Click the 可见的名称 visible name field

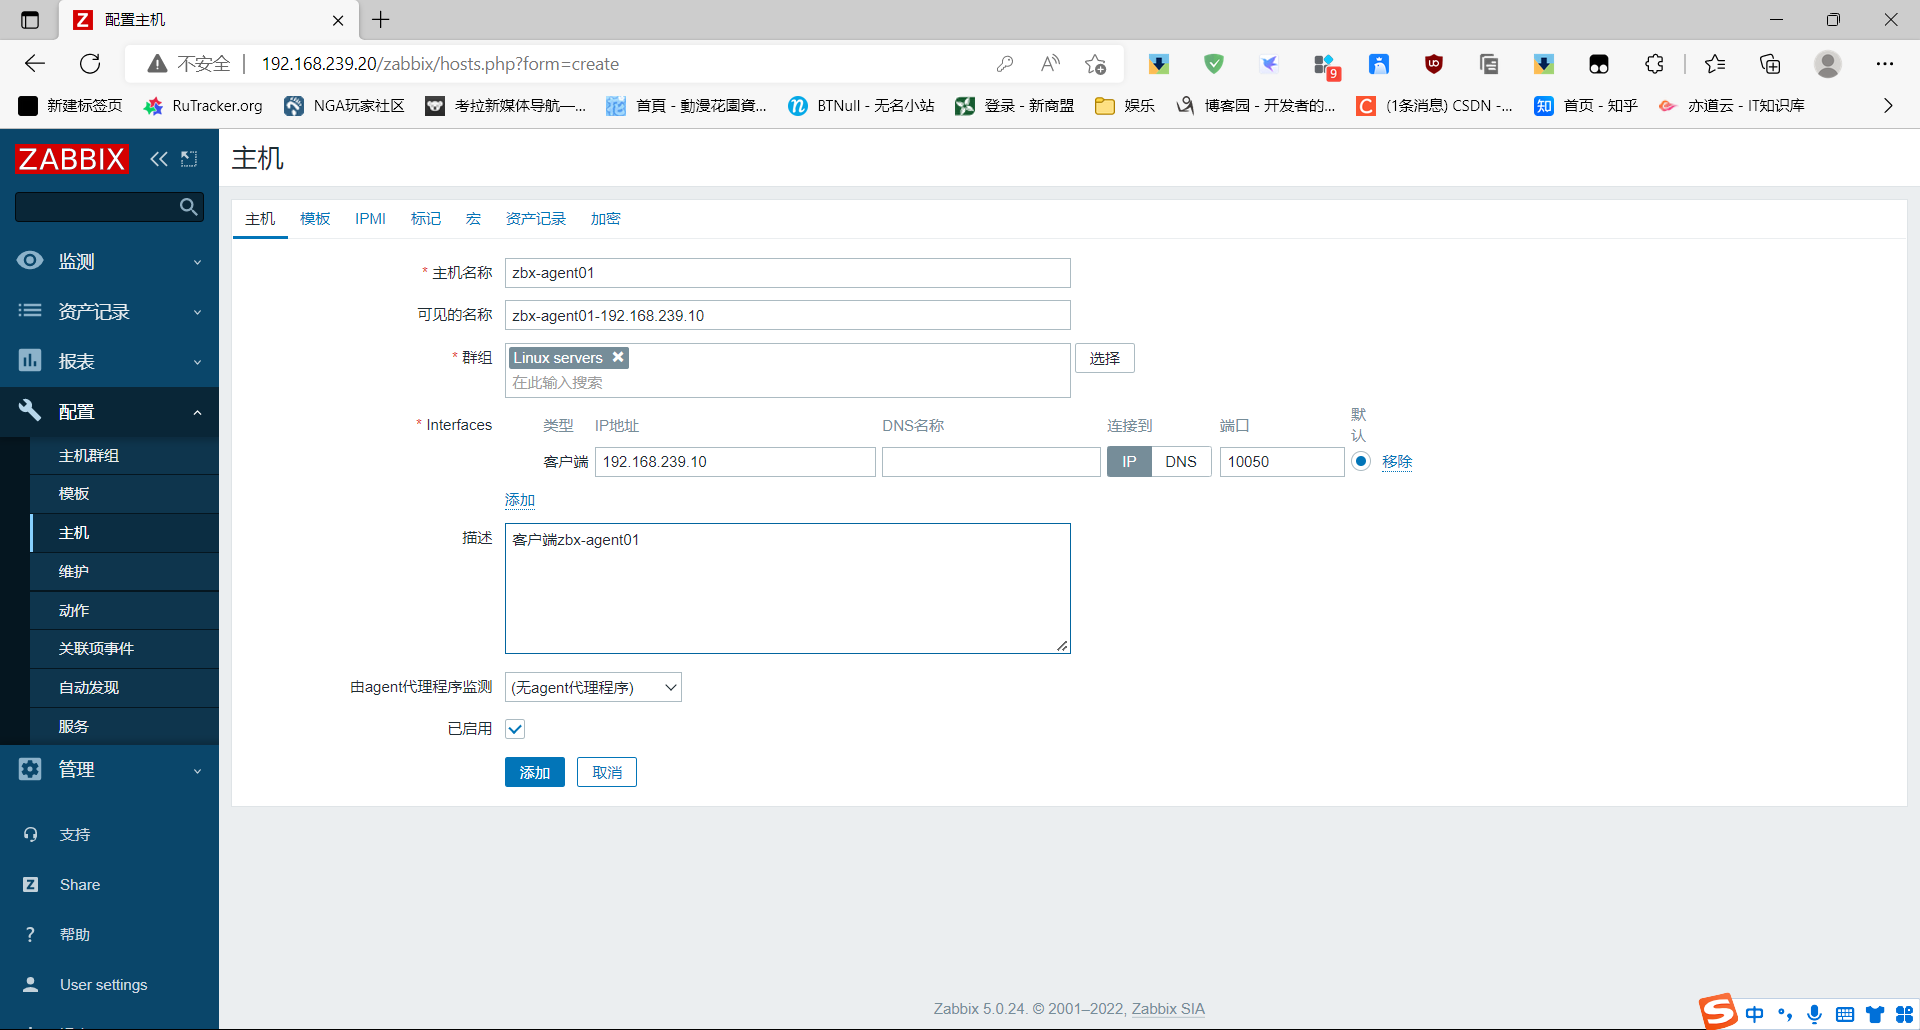click(x=788, y=315)
